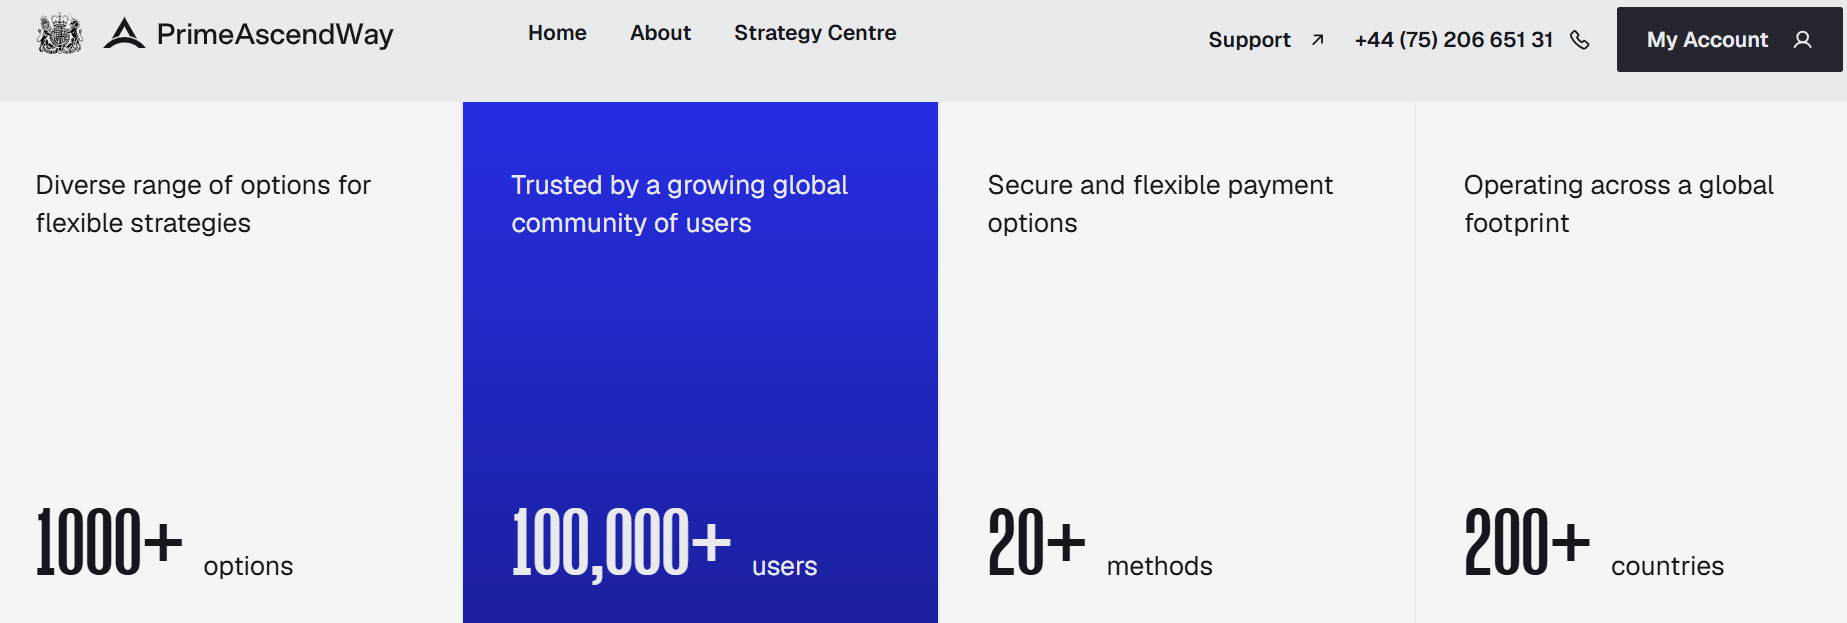Click the user profile icon in My Account
This screenshot has width=1847, height=623.
click(x=1802, y=40)
